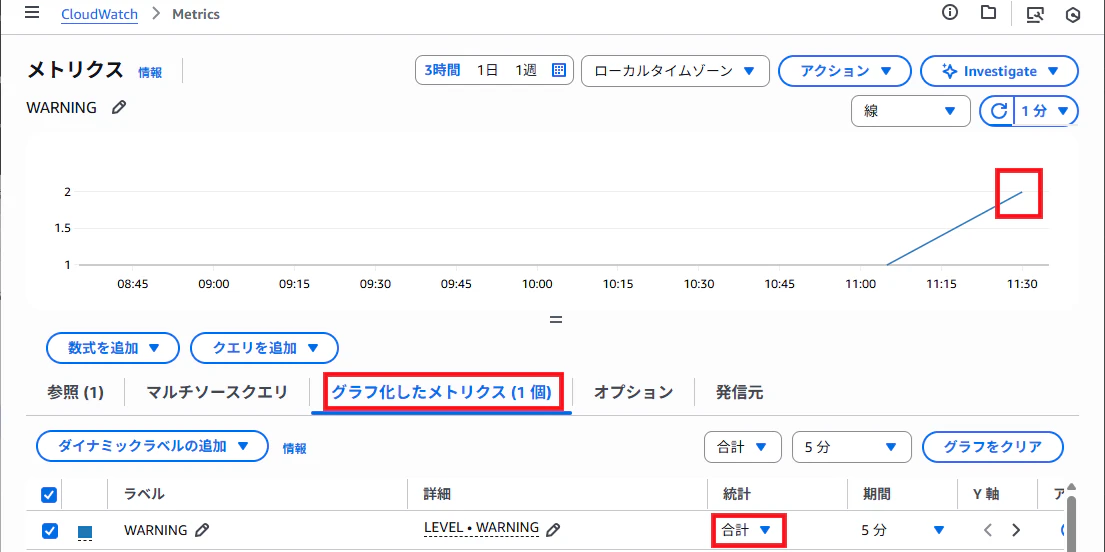Edit the WARNING graph title pencil icon
Screen dimensions: 1105x552
[x=119, y=107]
